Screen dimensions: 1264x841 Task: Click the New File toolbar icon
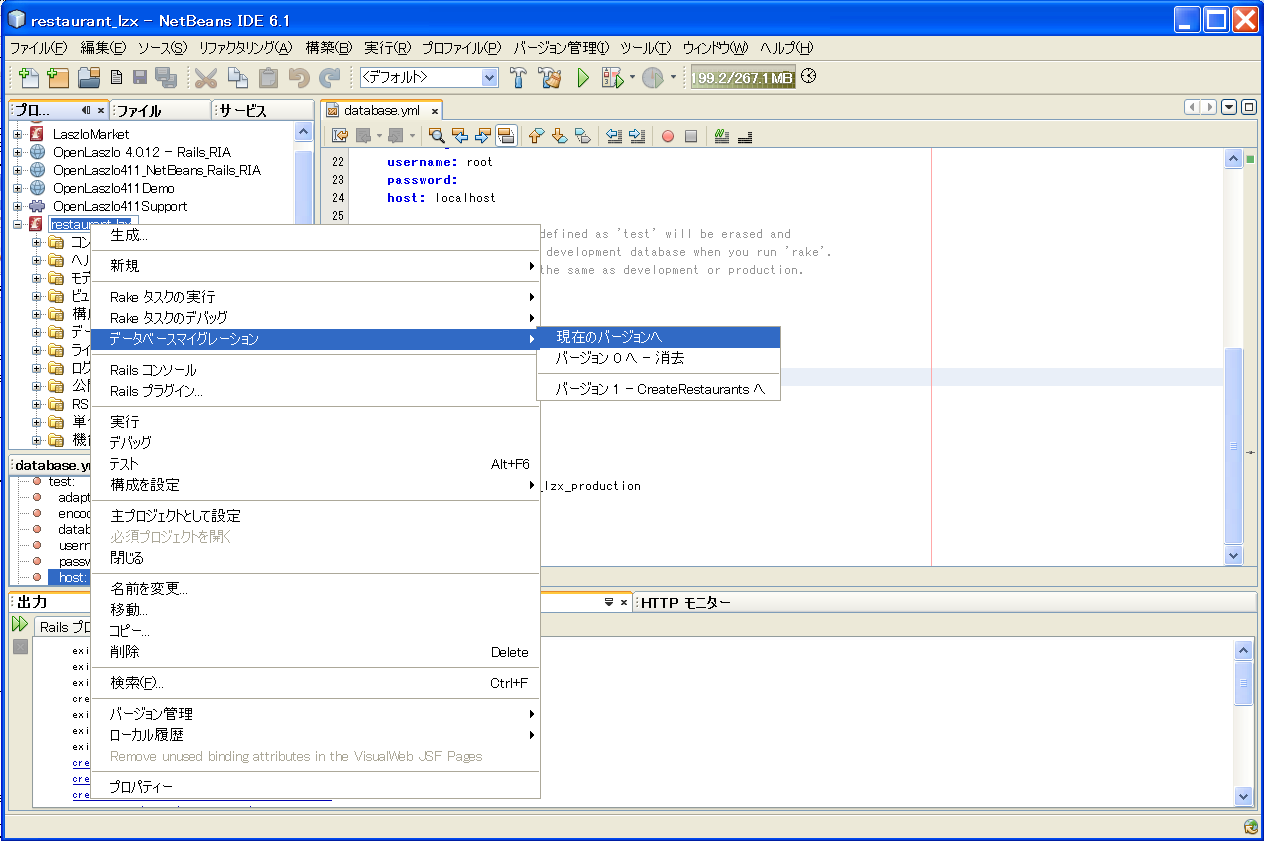pos(30,78)
